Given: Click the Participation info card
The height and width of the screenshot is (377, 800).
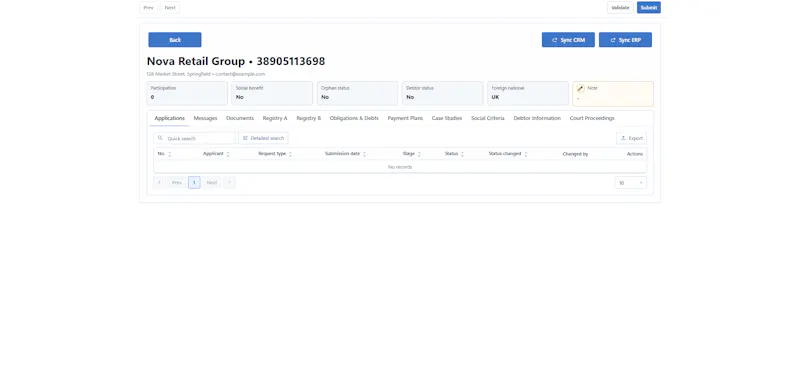Looking at the screenshot, I should 187,93.
